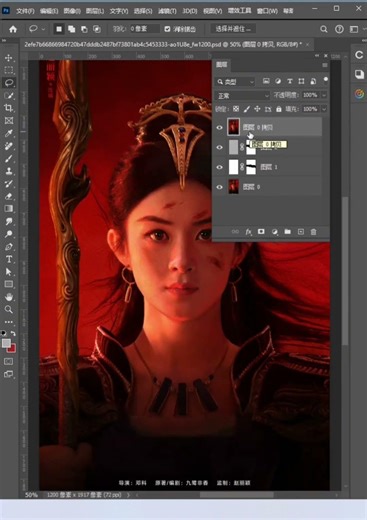
Task: Hide the 图层 1 layer
Action: (x=219, y=167)
